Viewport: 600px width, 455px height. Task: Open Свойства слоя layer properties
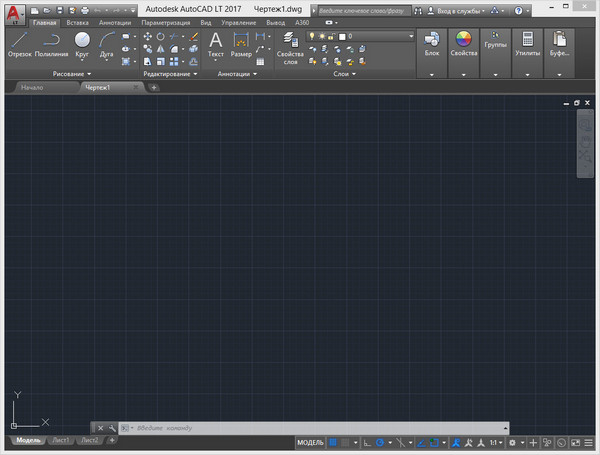(x=290, y=48)
